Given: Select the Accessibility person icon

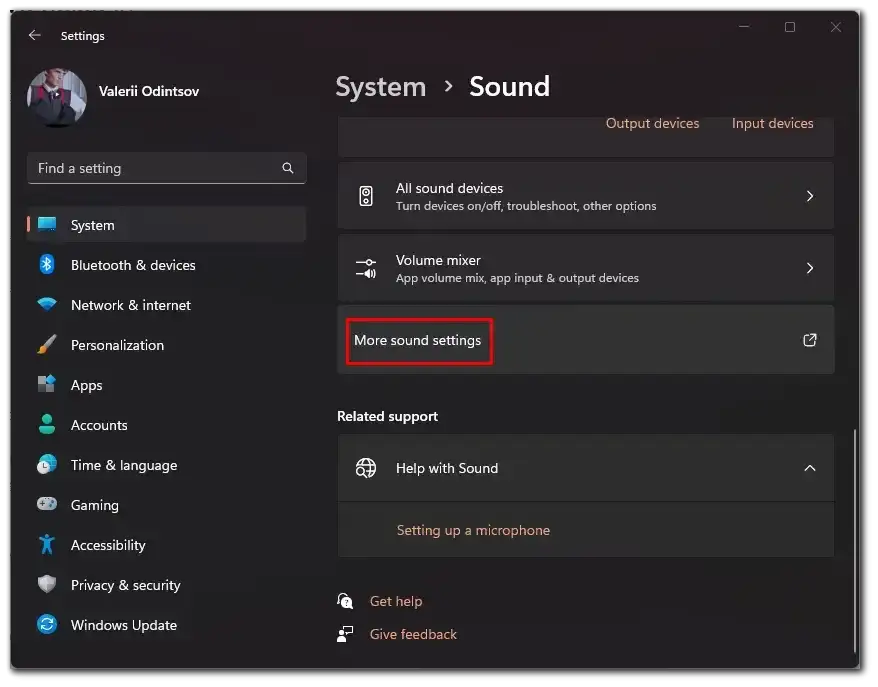Looking at the screenshot, I should [47, 545].
